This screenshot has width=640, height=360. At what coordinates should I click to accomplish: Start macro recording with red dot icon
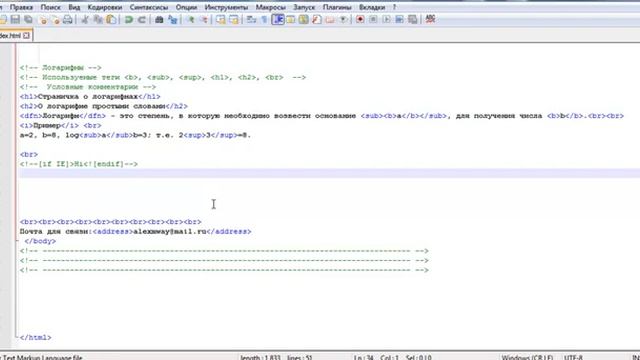coord(360,19)
